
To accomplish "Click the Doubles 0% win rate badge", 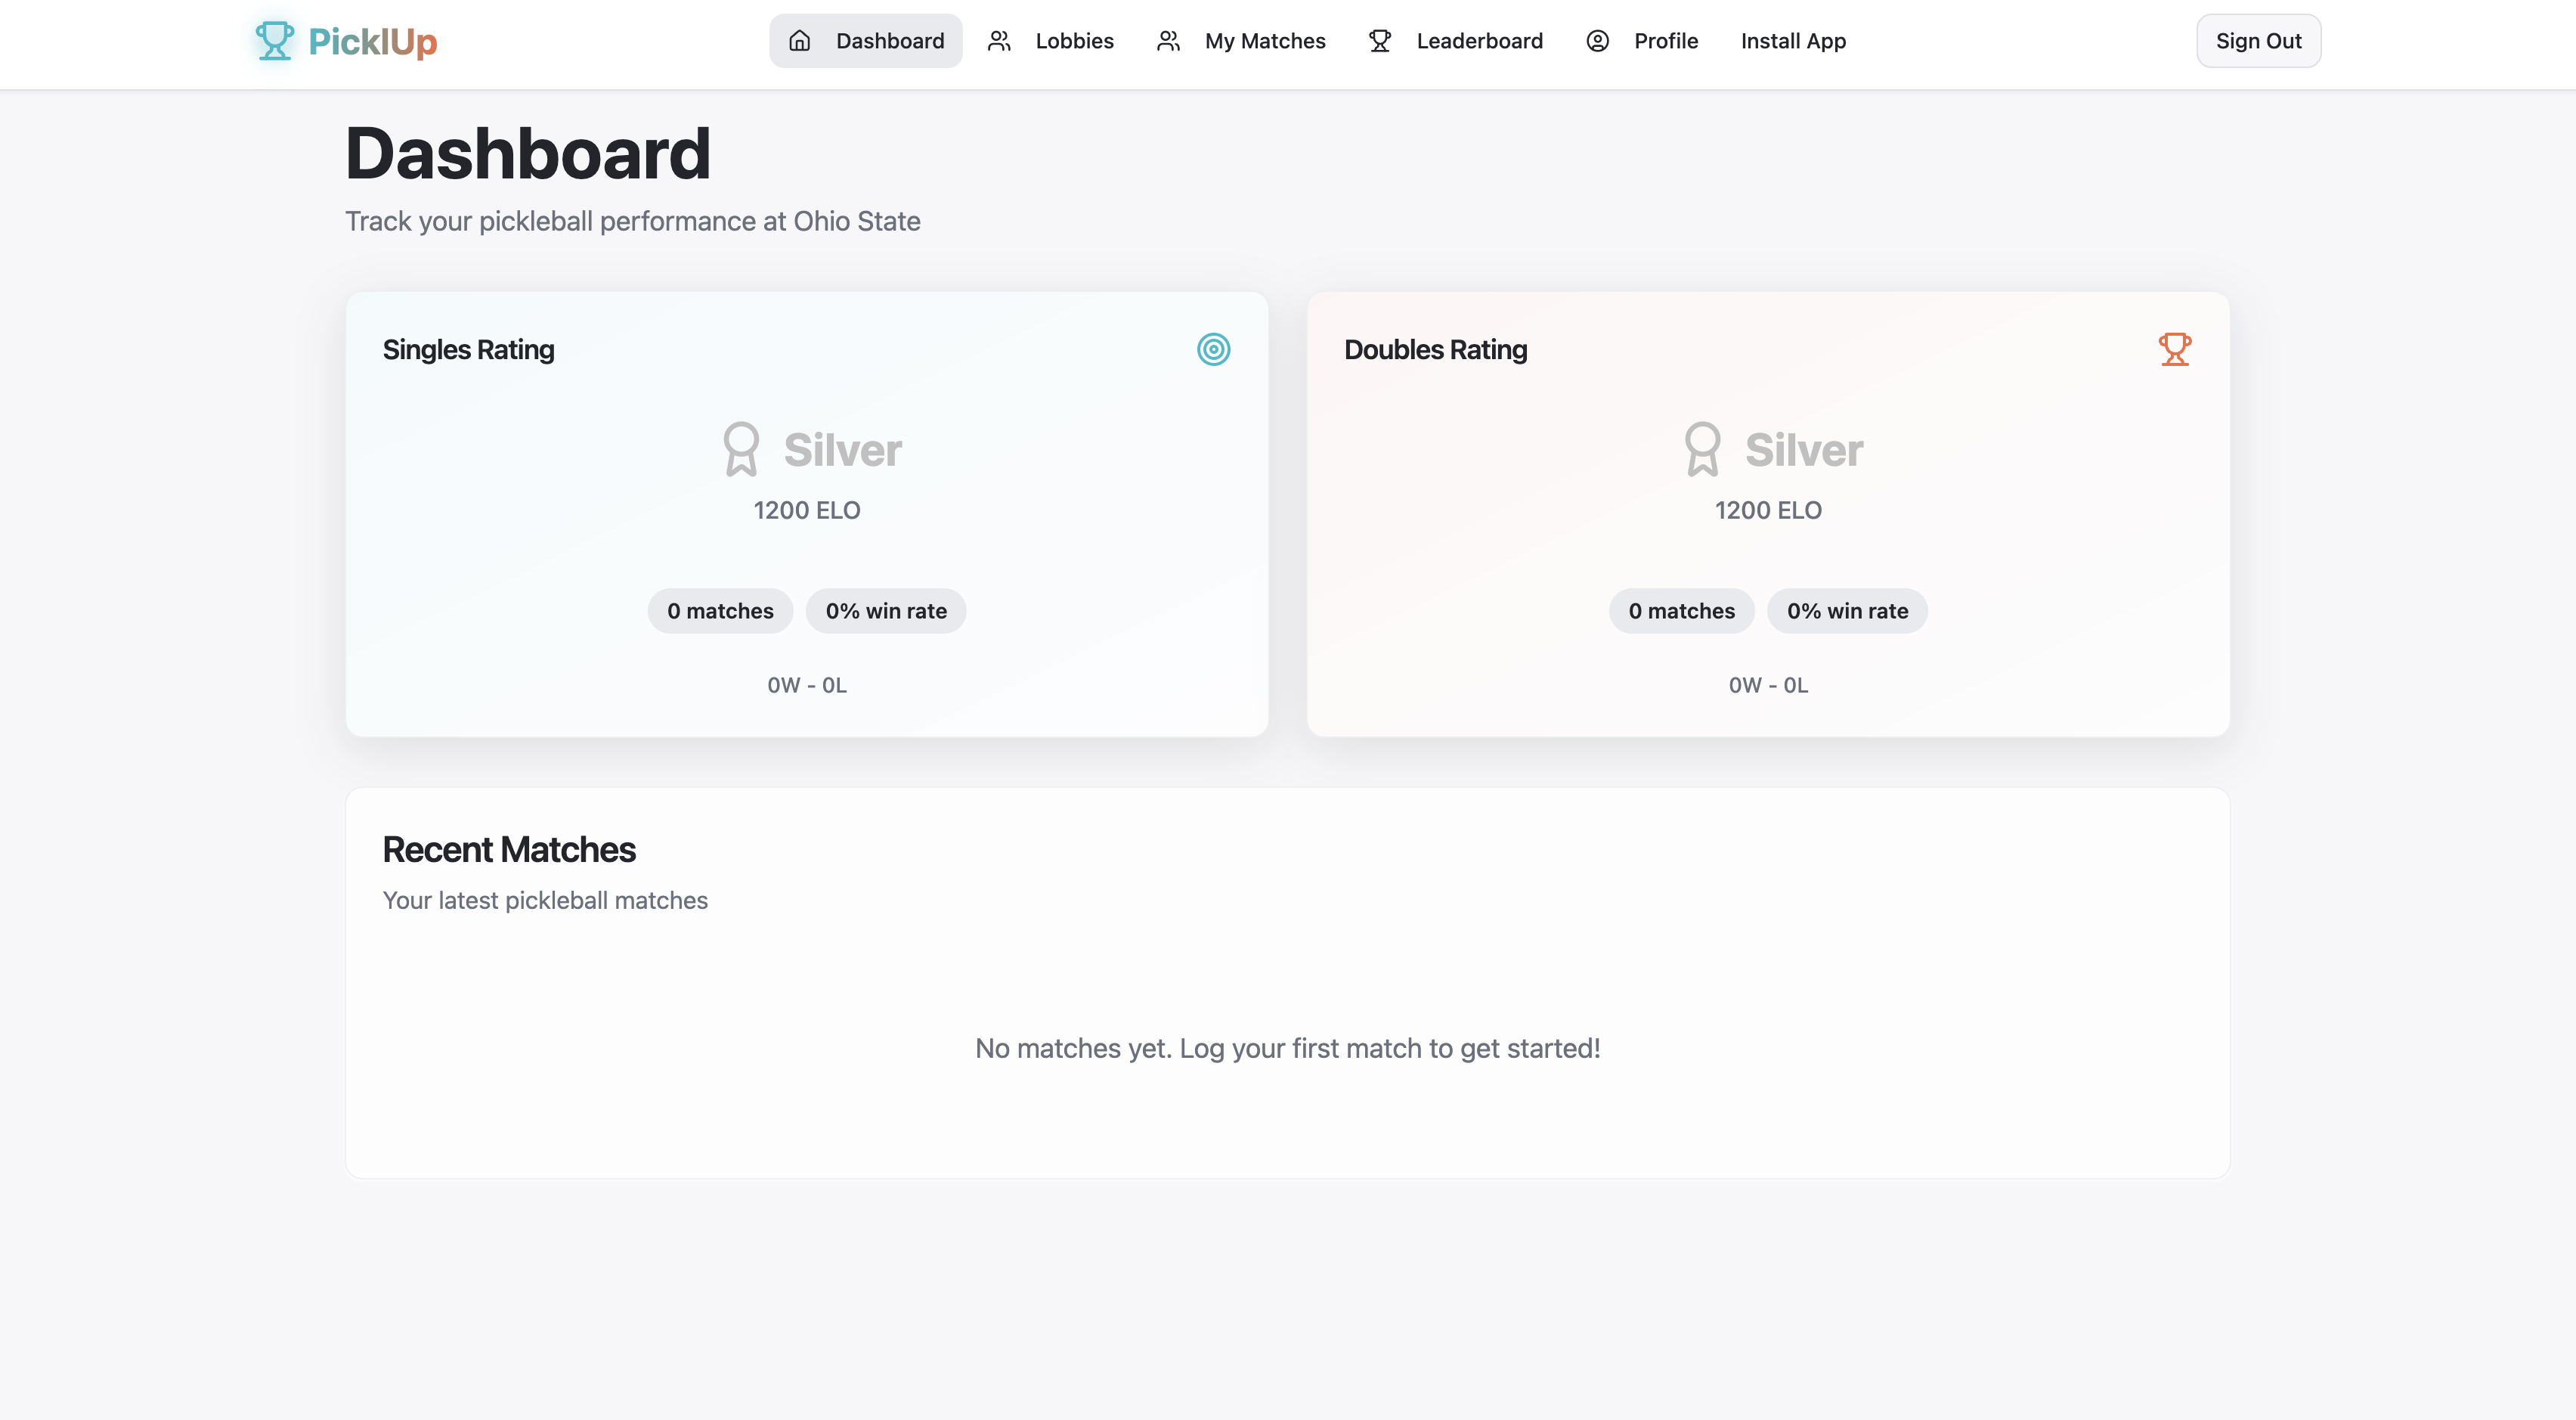I will point(1847,611).
